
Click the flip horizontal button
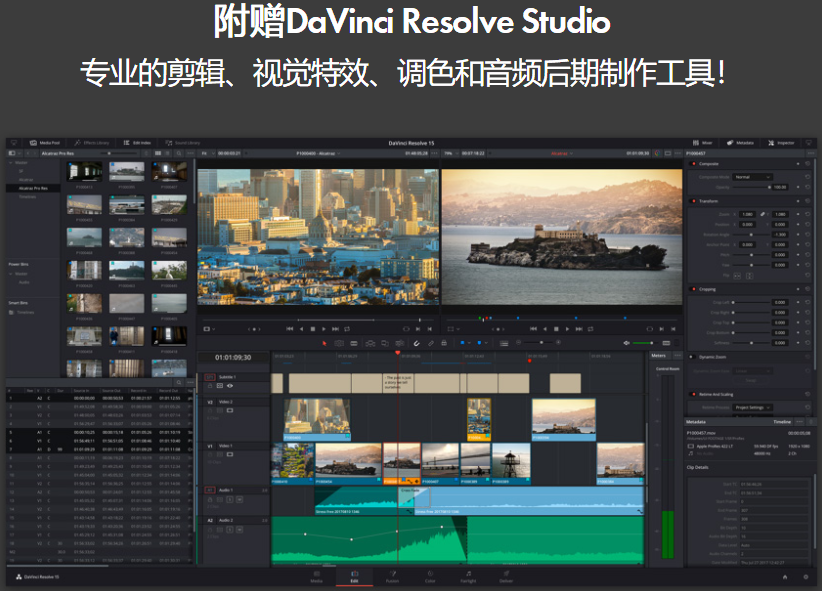(737, 275)
